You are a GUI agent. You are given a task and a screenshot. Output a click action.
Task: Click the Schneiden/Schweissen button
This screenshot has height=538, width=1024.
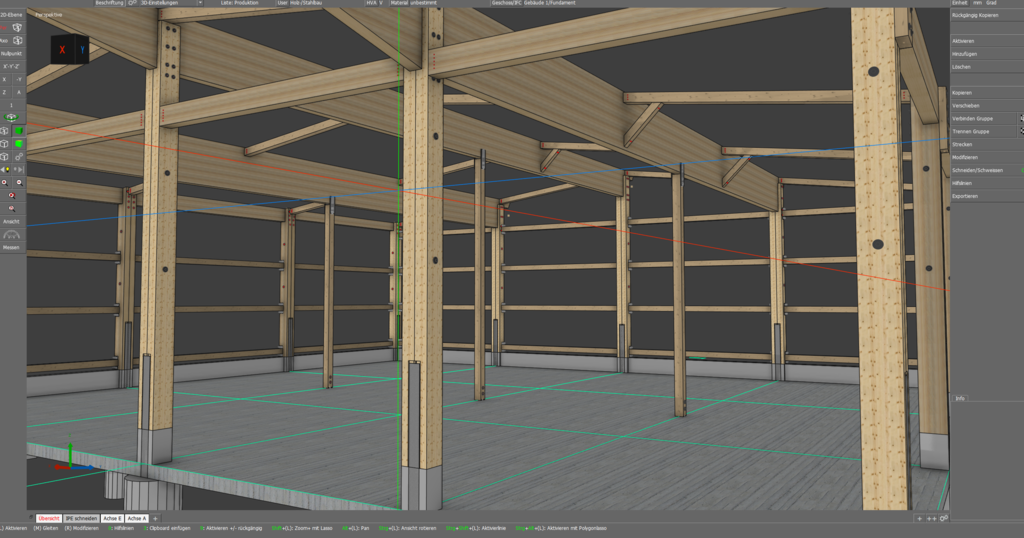tap(978, 170)
